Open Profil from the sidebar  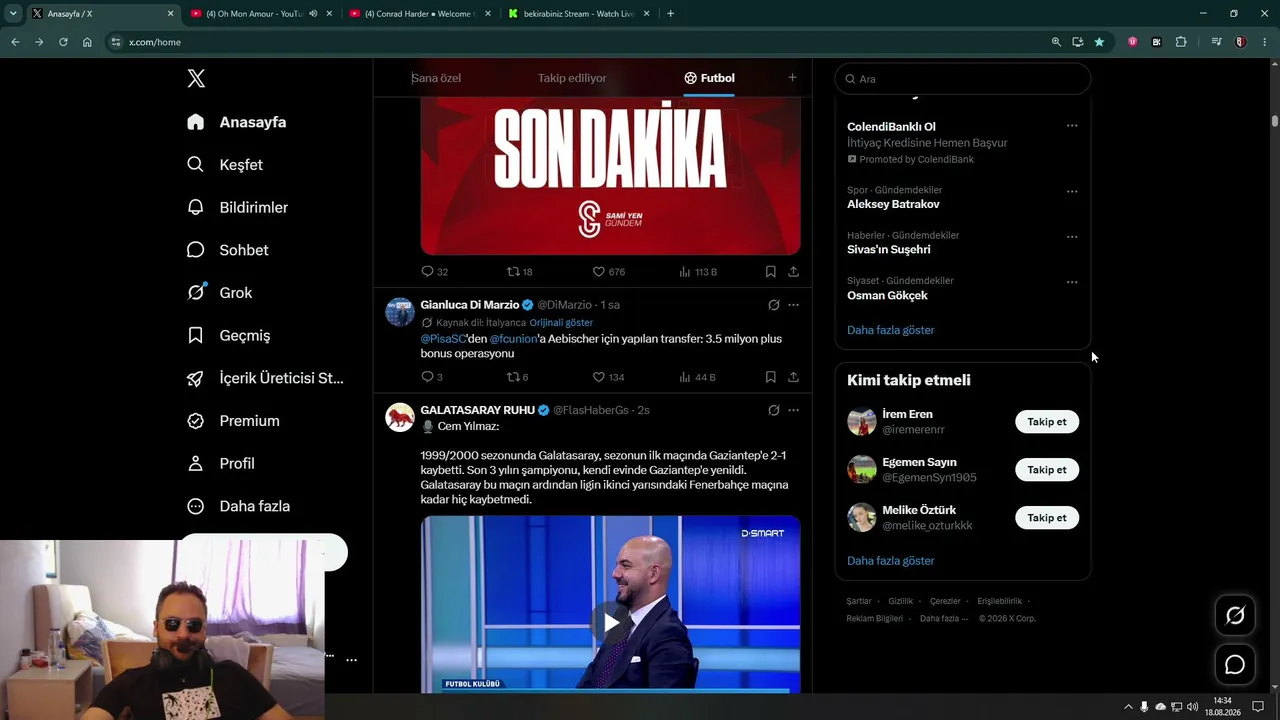(221, 464)
